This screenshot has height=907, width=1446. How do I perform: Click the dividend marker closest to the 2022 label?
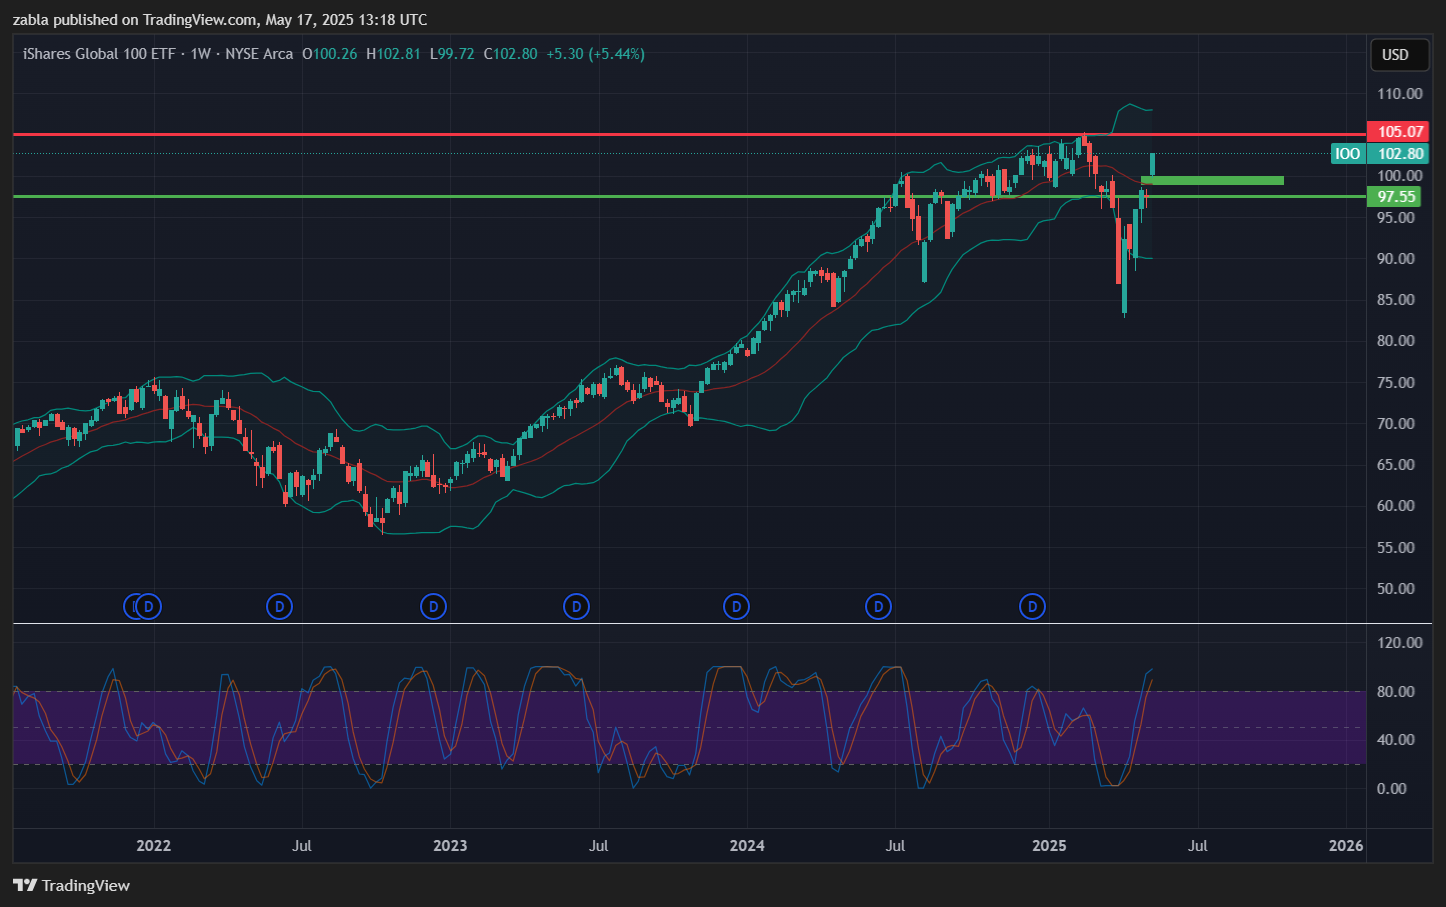click(149, 606)
